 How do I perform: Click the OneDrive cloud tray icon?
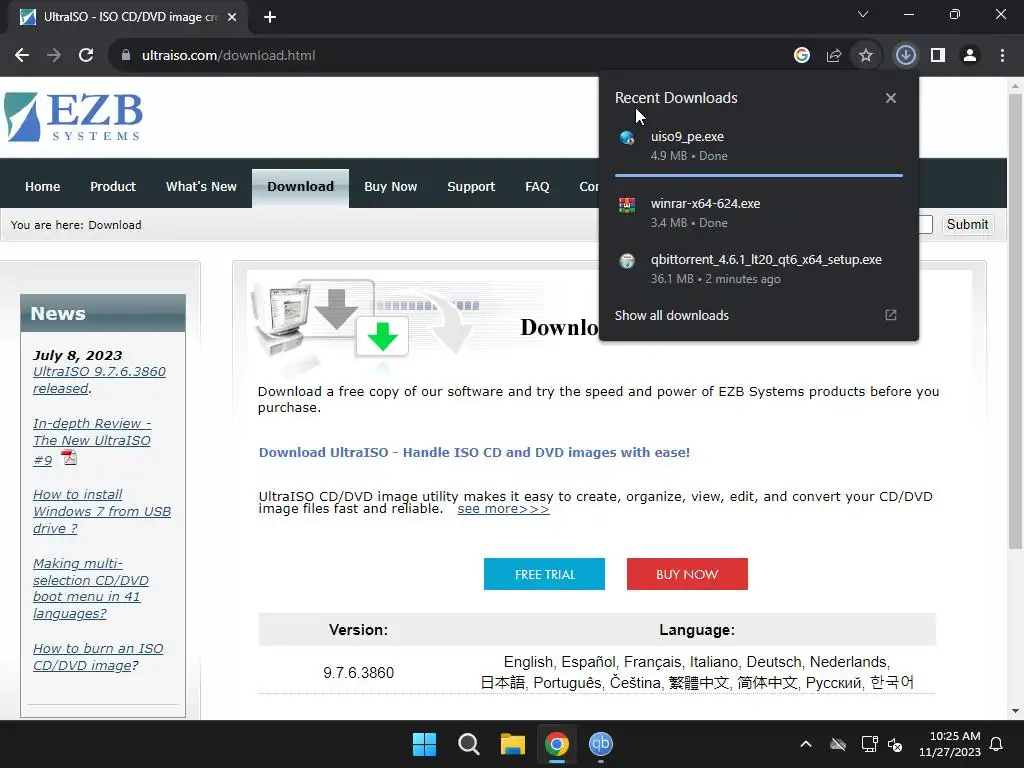(838, 744)
